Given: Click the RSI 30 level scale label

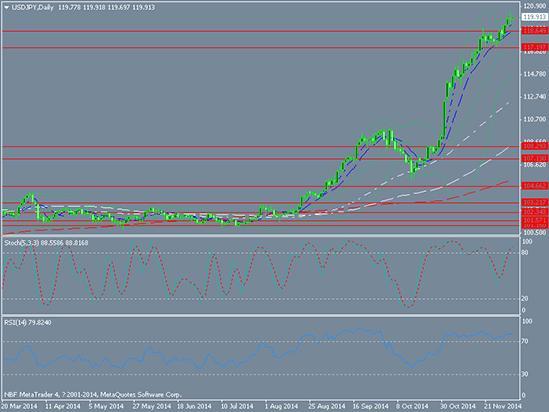Looking at the screenshot, I should coord(526,374).
